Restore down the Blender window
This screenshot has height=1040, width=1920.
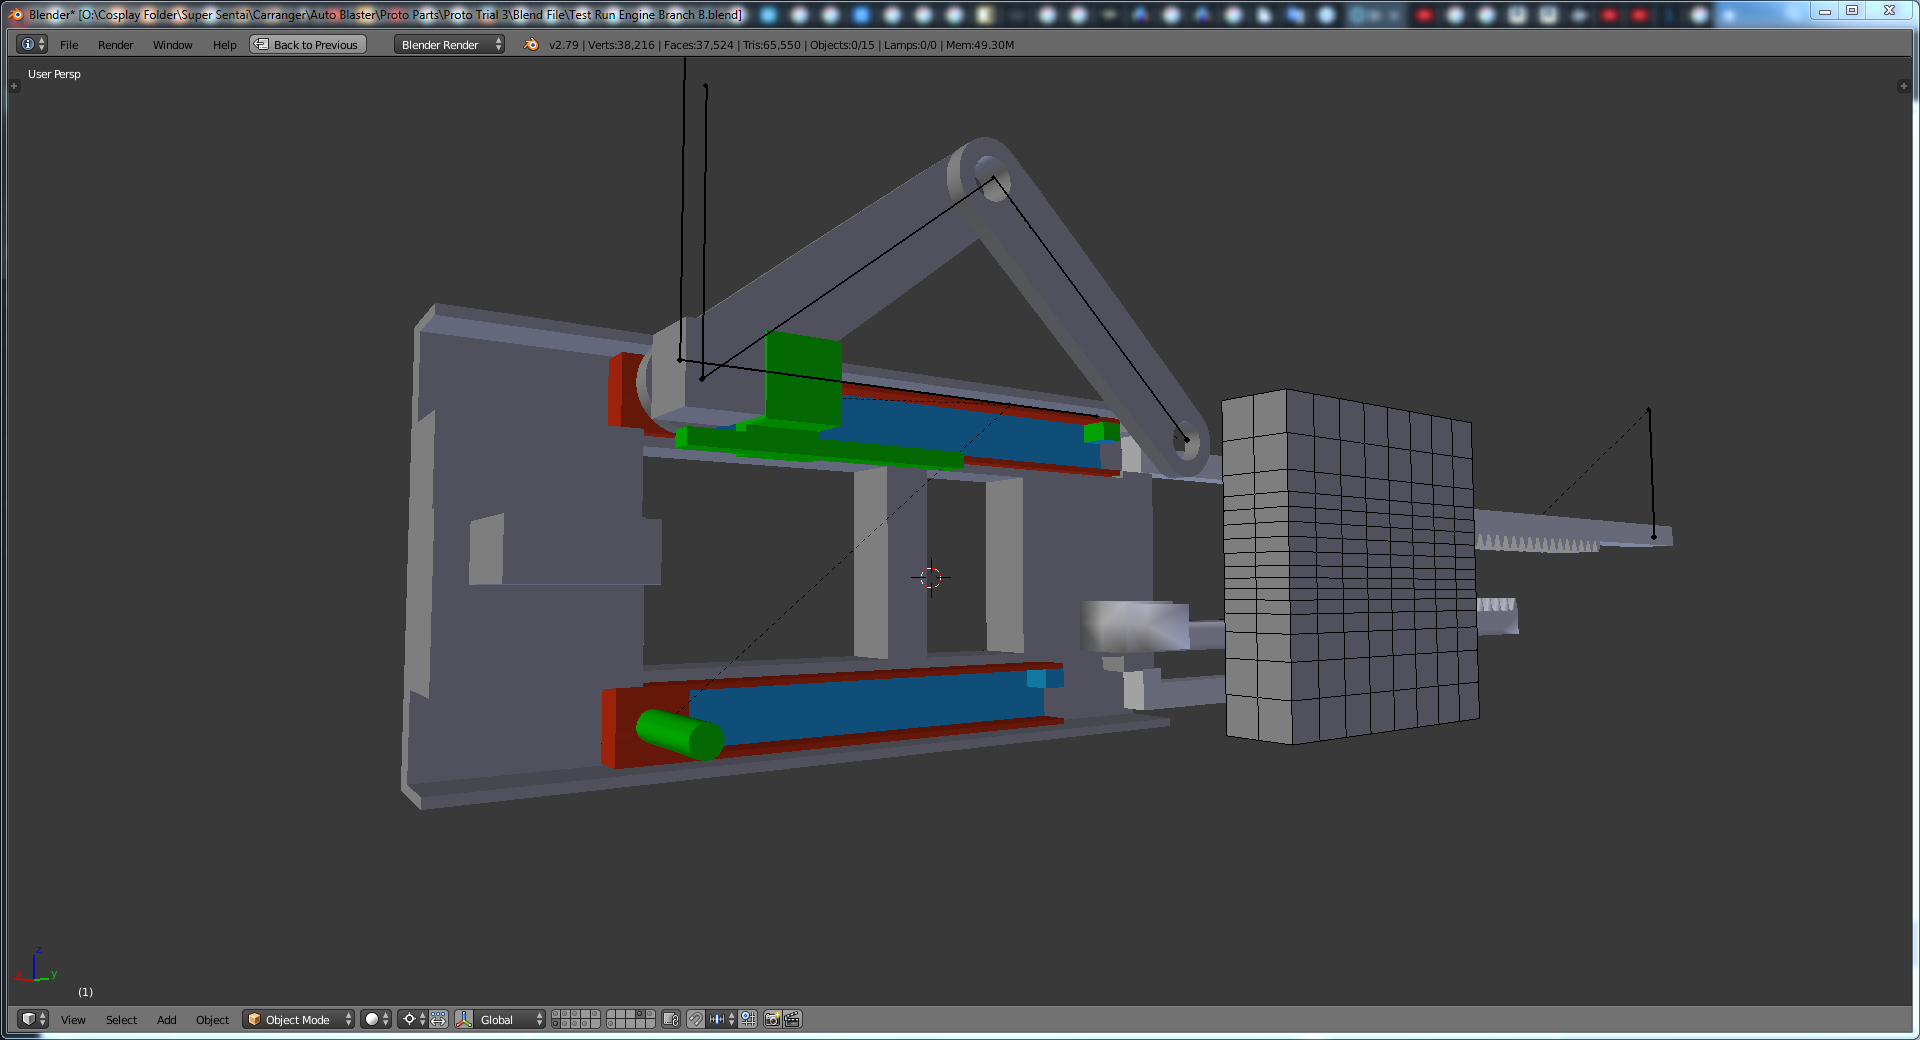(1852, 11)
